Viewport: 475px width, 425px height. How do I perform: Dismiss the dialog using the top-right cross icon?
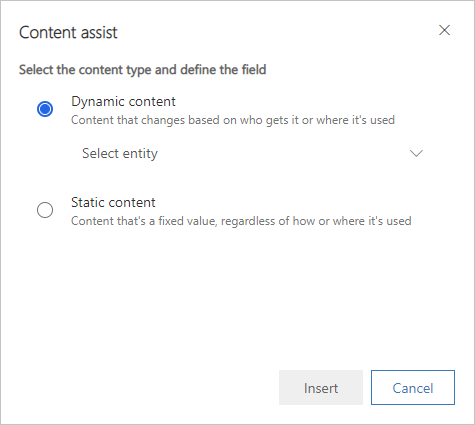(444, 30)
